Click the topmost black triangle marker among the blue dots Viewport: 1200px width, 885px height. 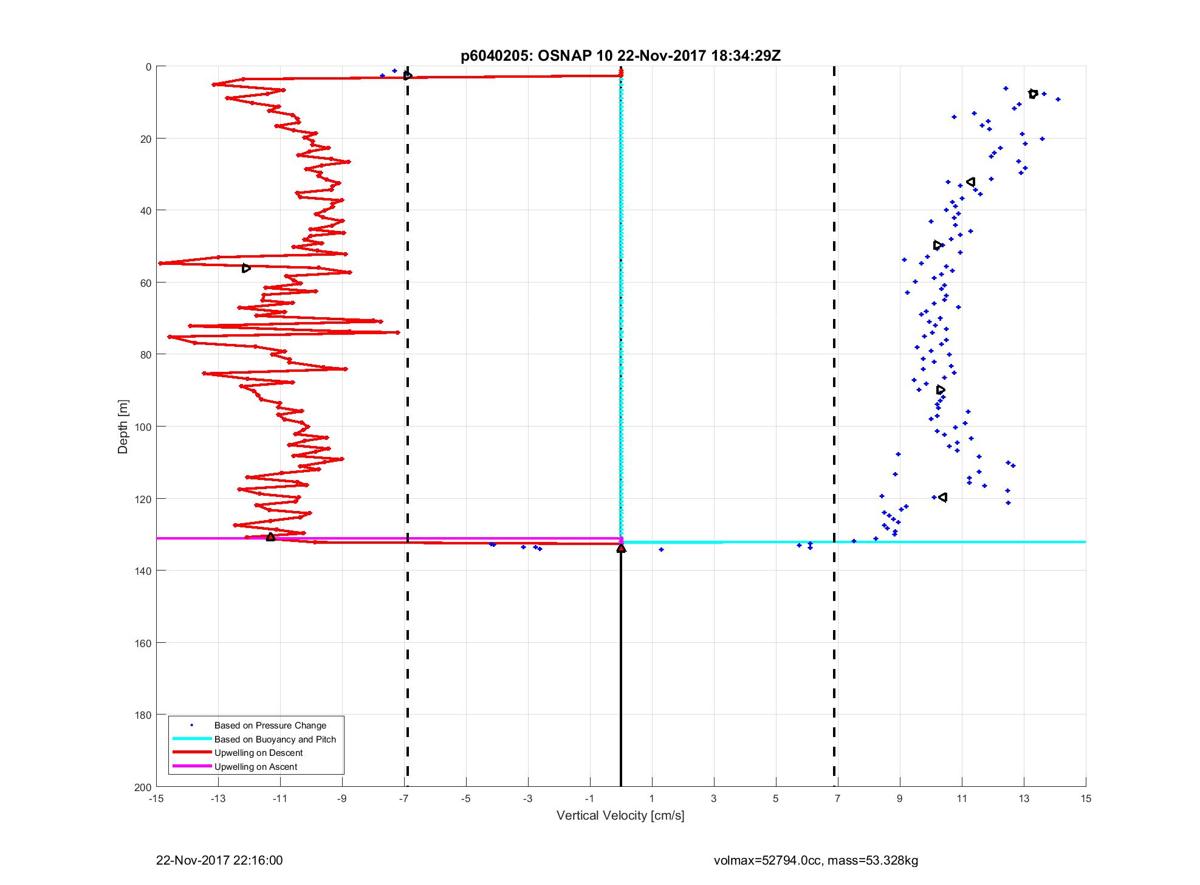(x=1033, y=94)
